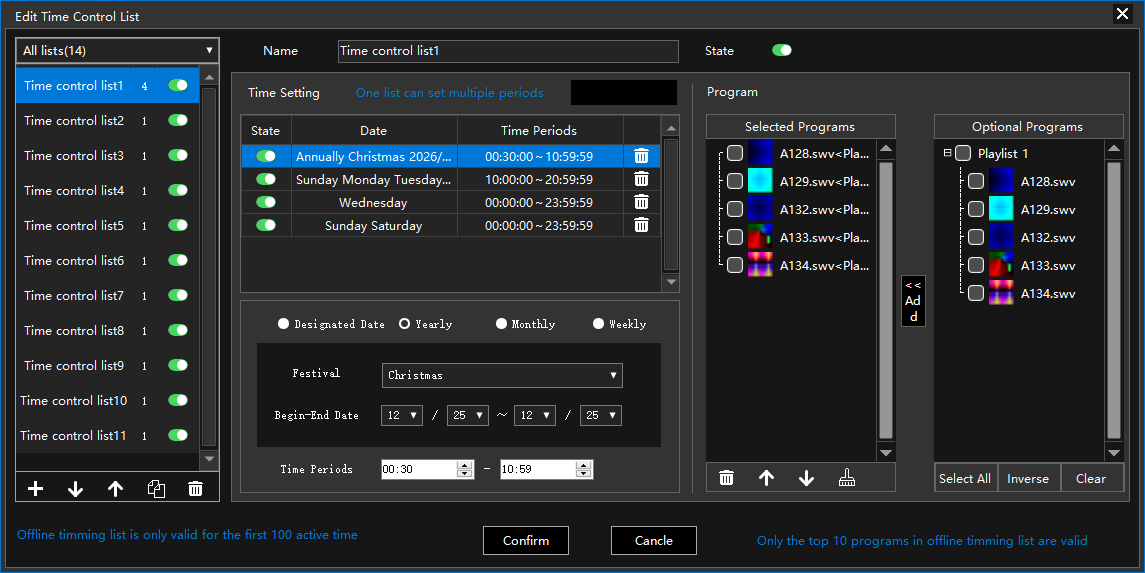This screenshot has height=573, width=1145.
Task: Close the Edit Time Control List dialog
Action: tap(1122, 14)
